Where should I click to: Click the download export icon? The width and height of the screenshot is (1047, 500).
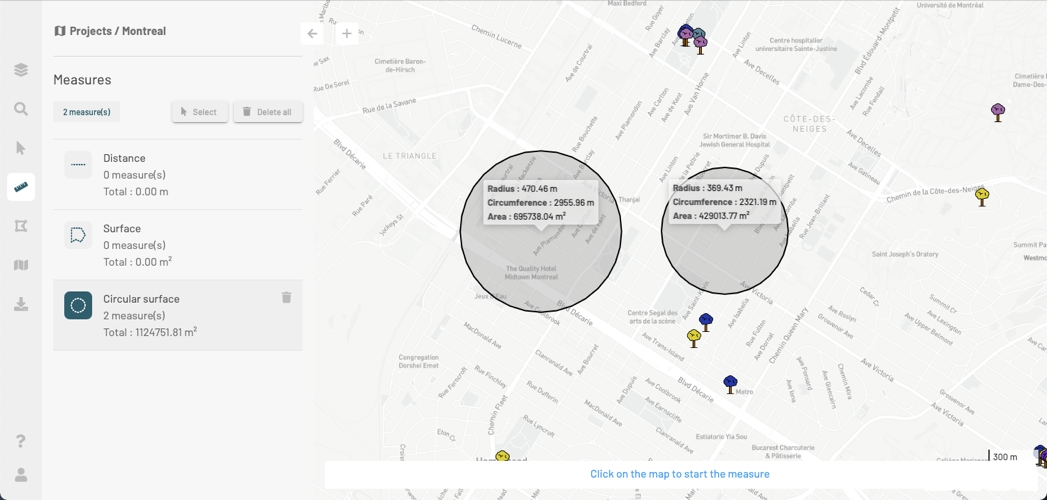pos(21,304)
